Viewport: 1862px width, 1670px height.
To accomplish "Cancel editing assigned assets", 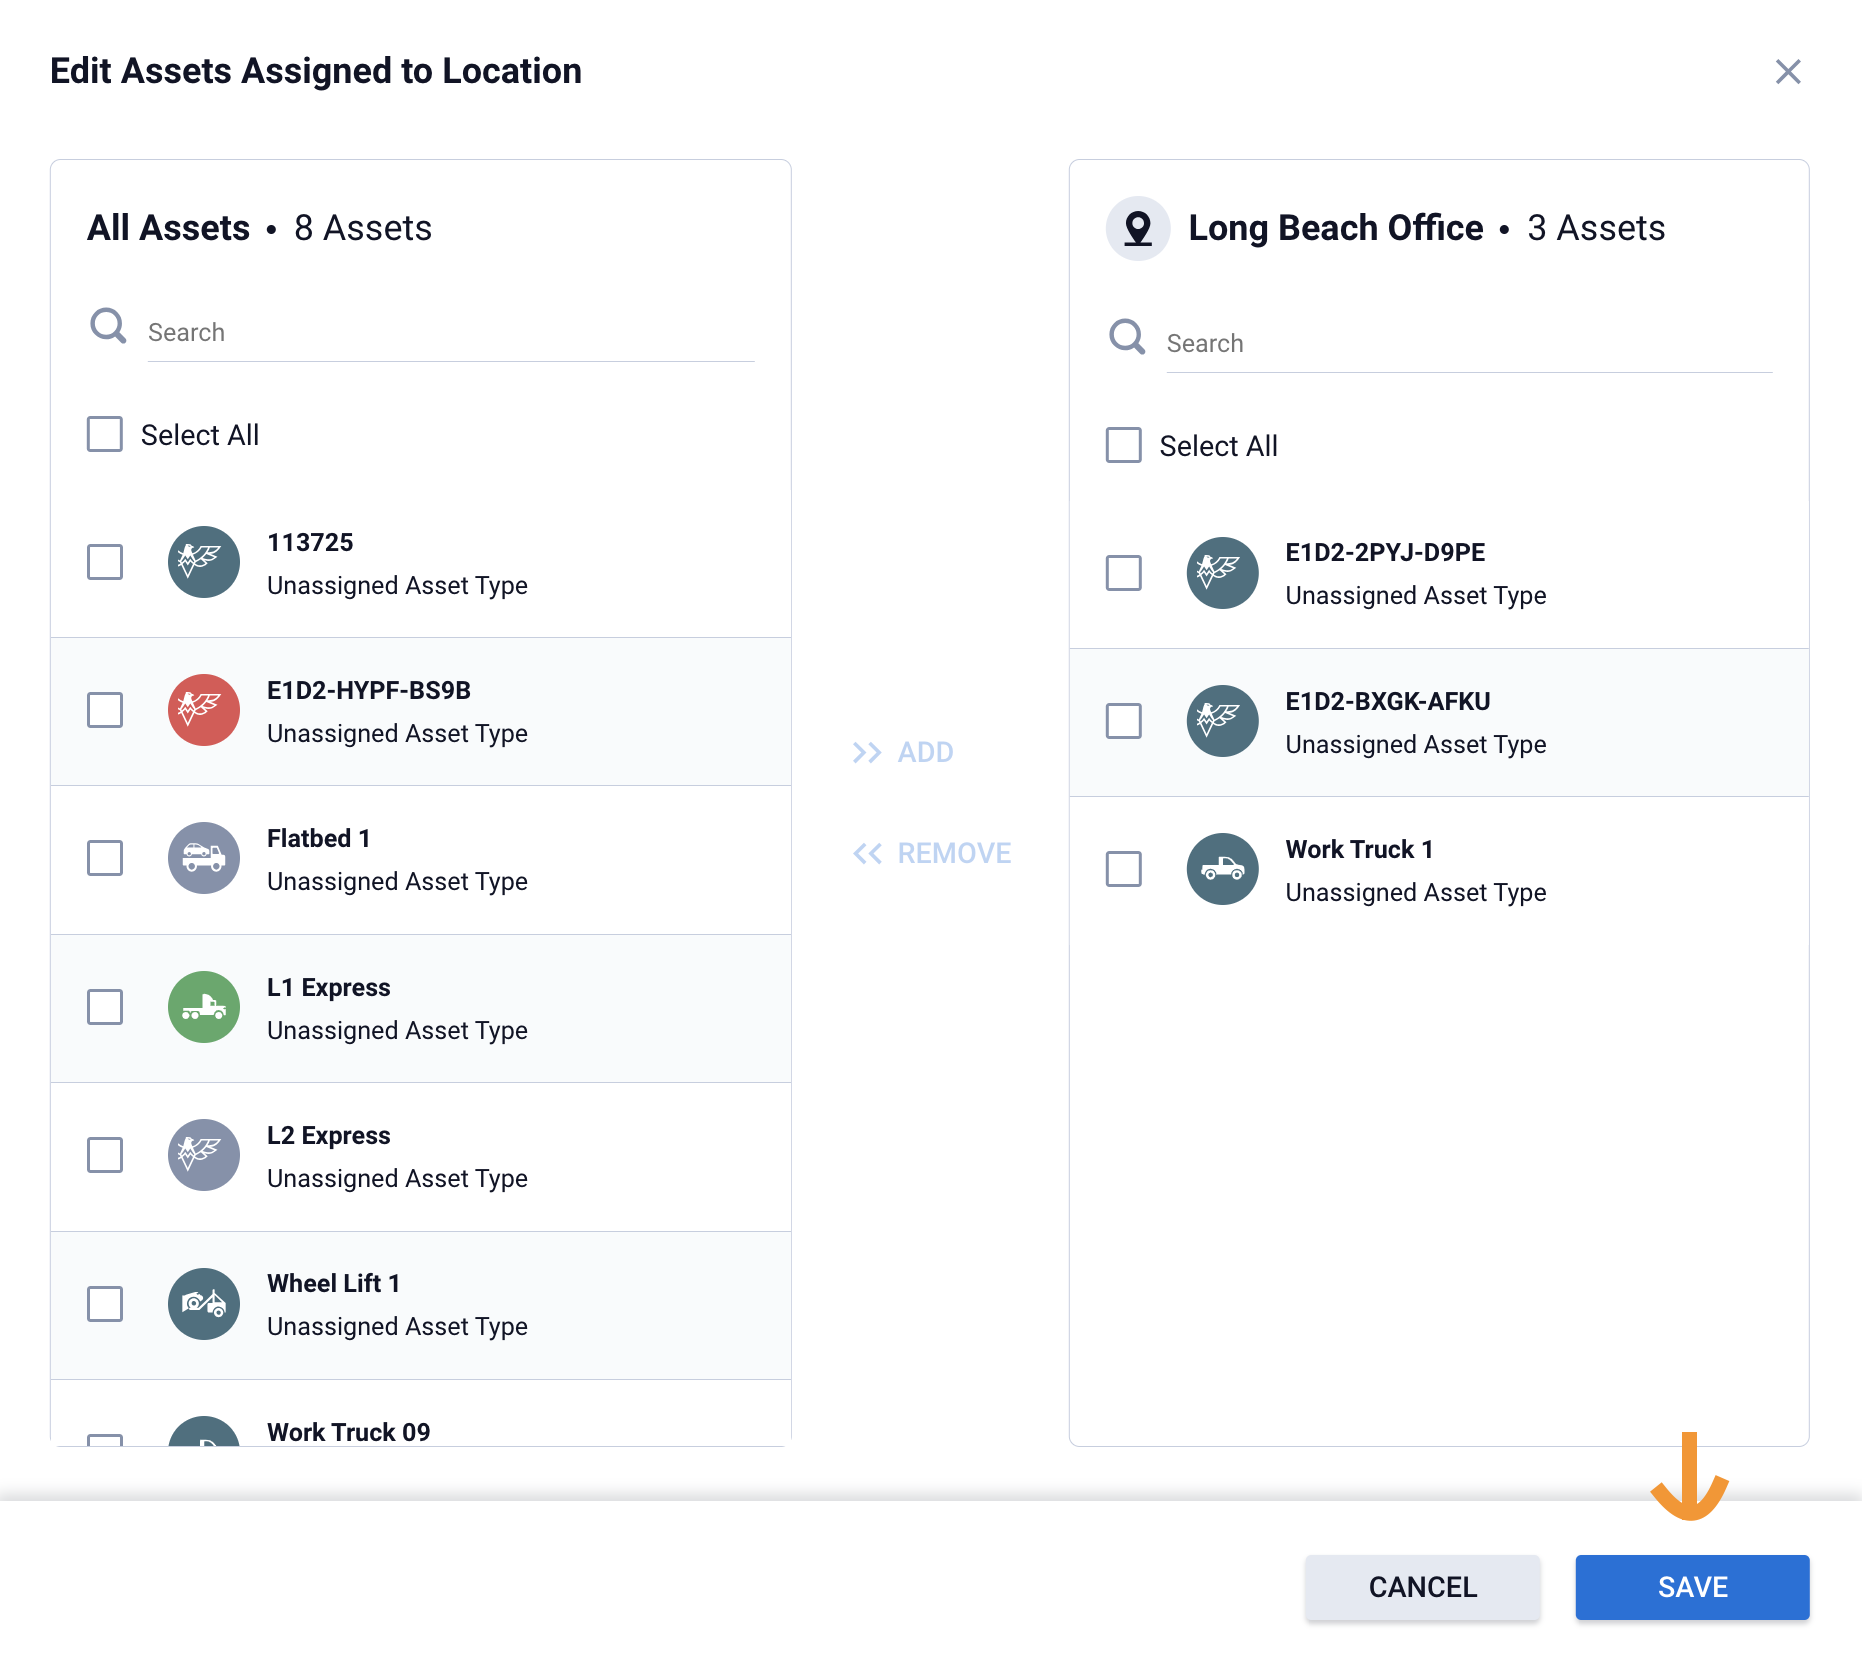I will click(x=1422, y=1587).
